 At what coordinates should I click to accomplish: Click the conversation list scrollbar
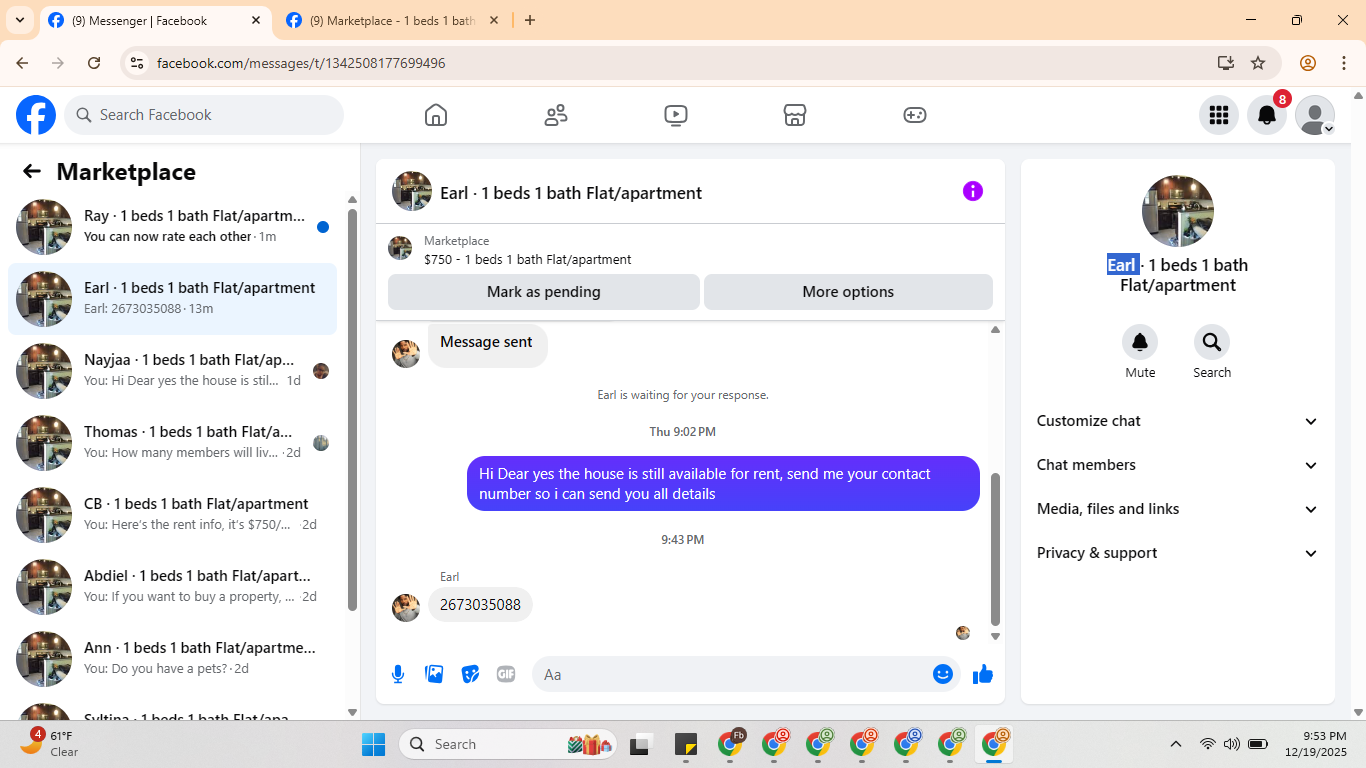(352, 409)
